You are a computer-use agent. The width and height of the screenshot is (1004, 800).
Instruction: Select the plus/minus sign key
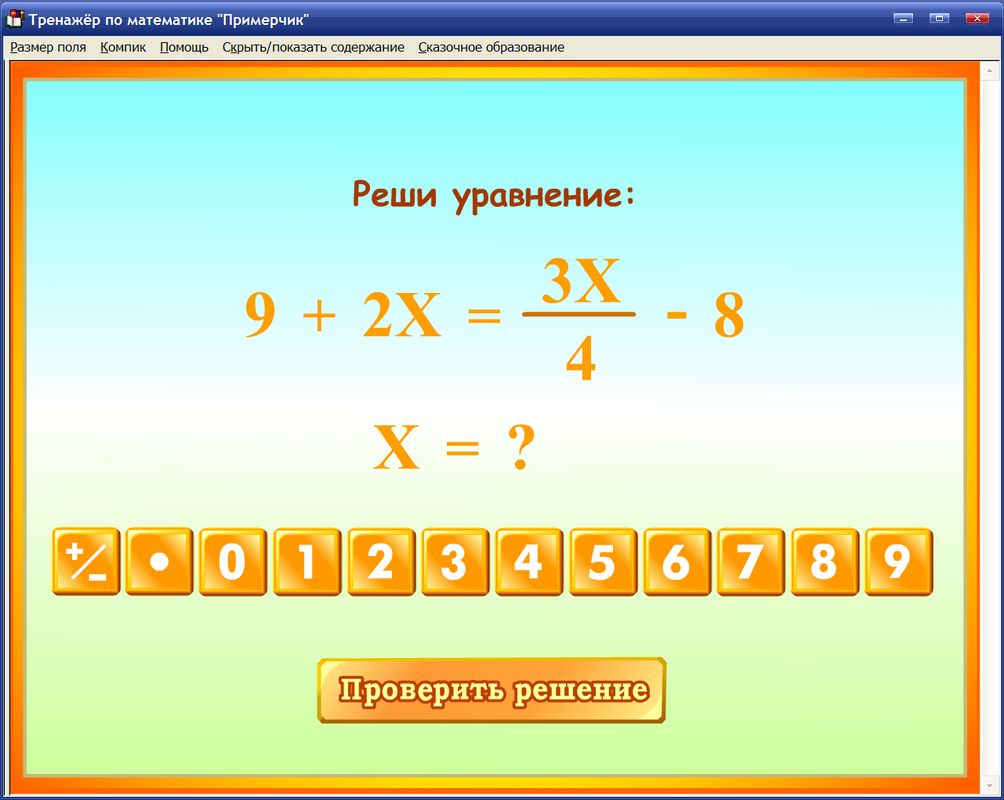(86, 562)
